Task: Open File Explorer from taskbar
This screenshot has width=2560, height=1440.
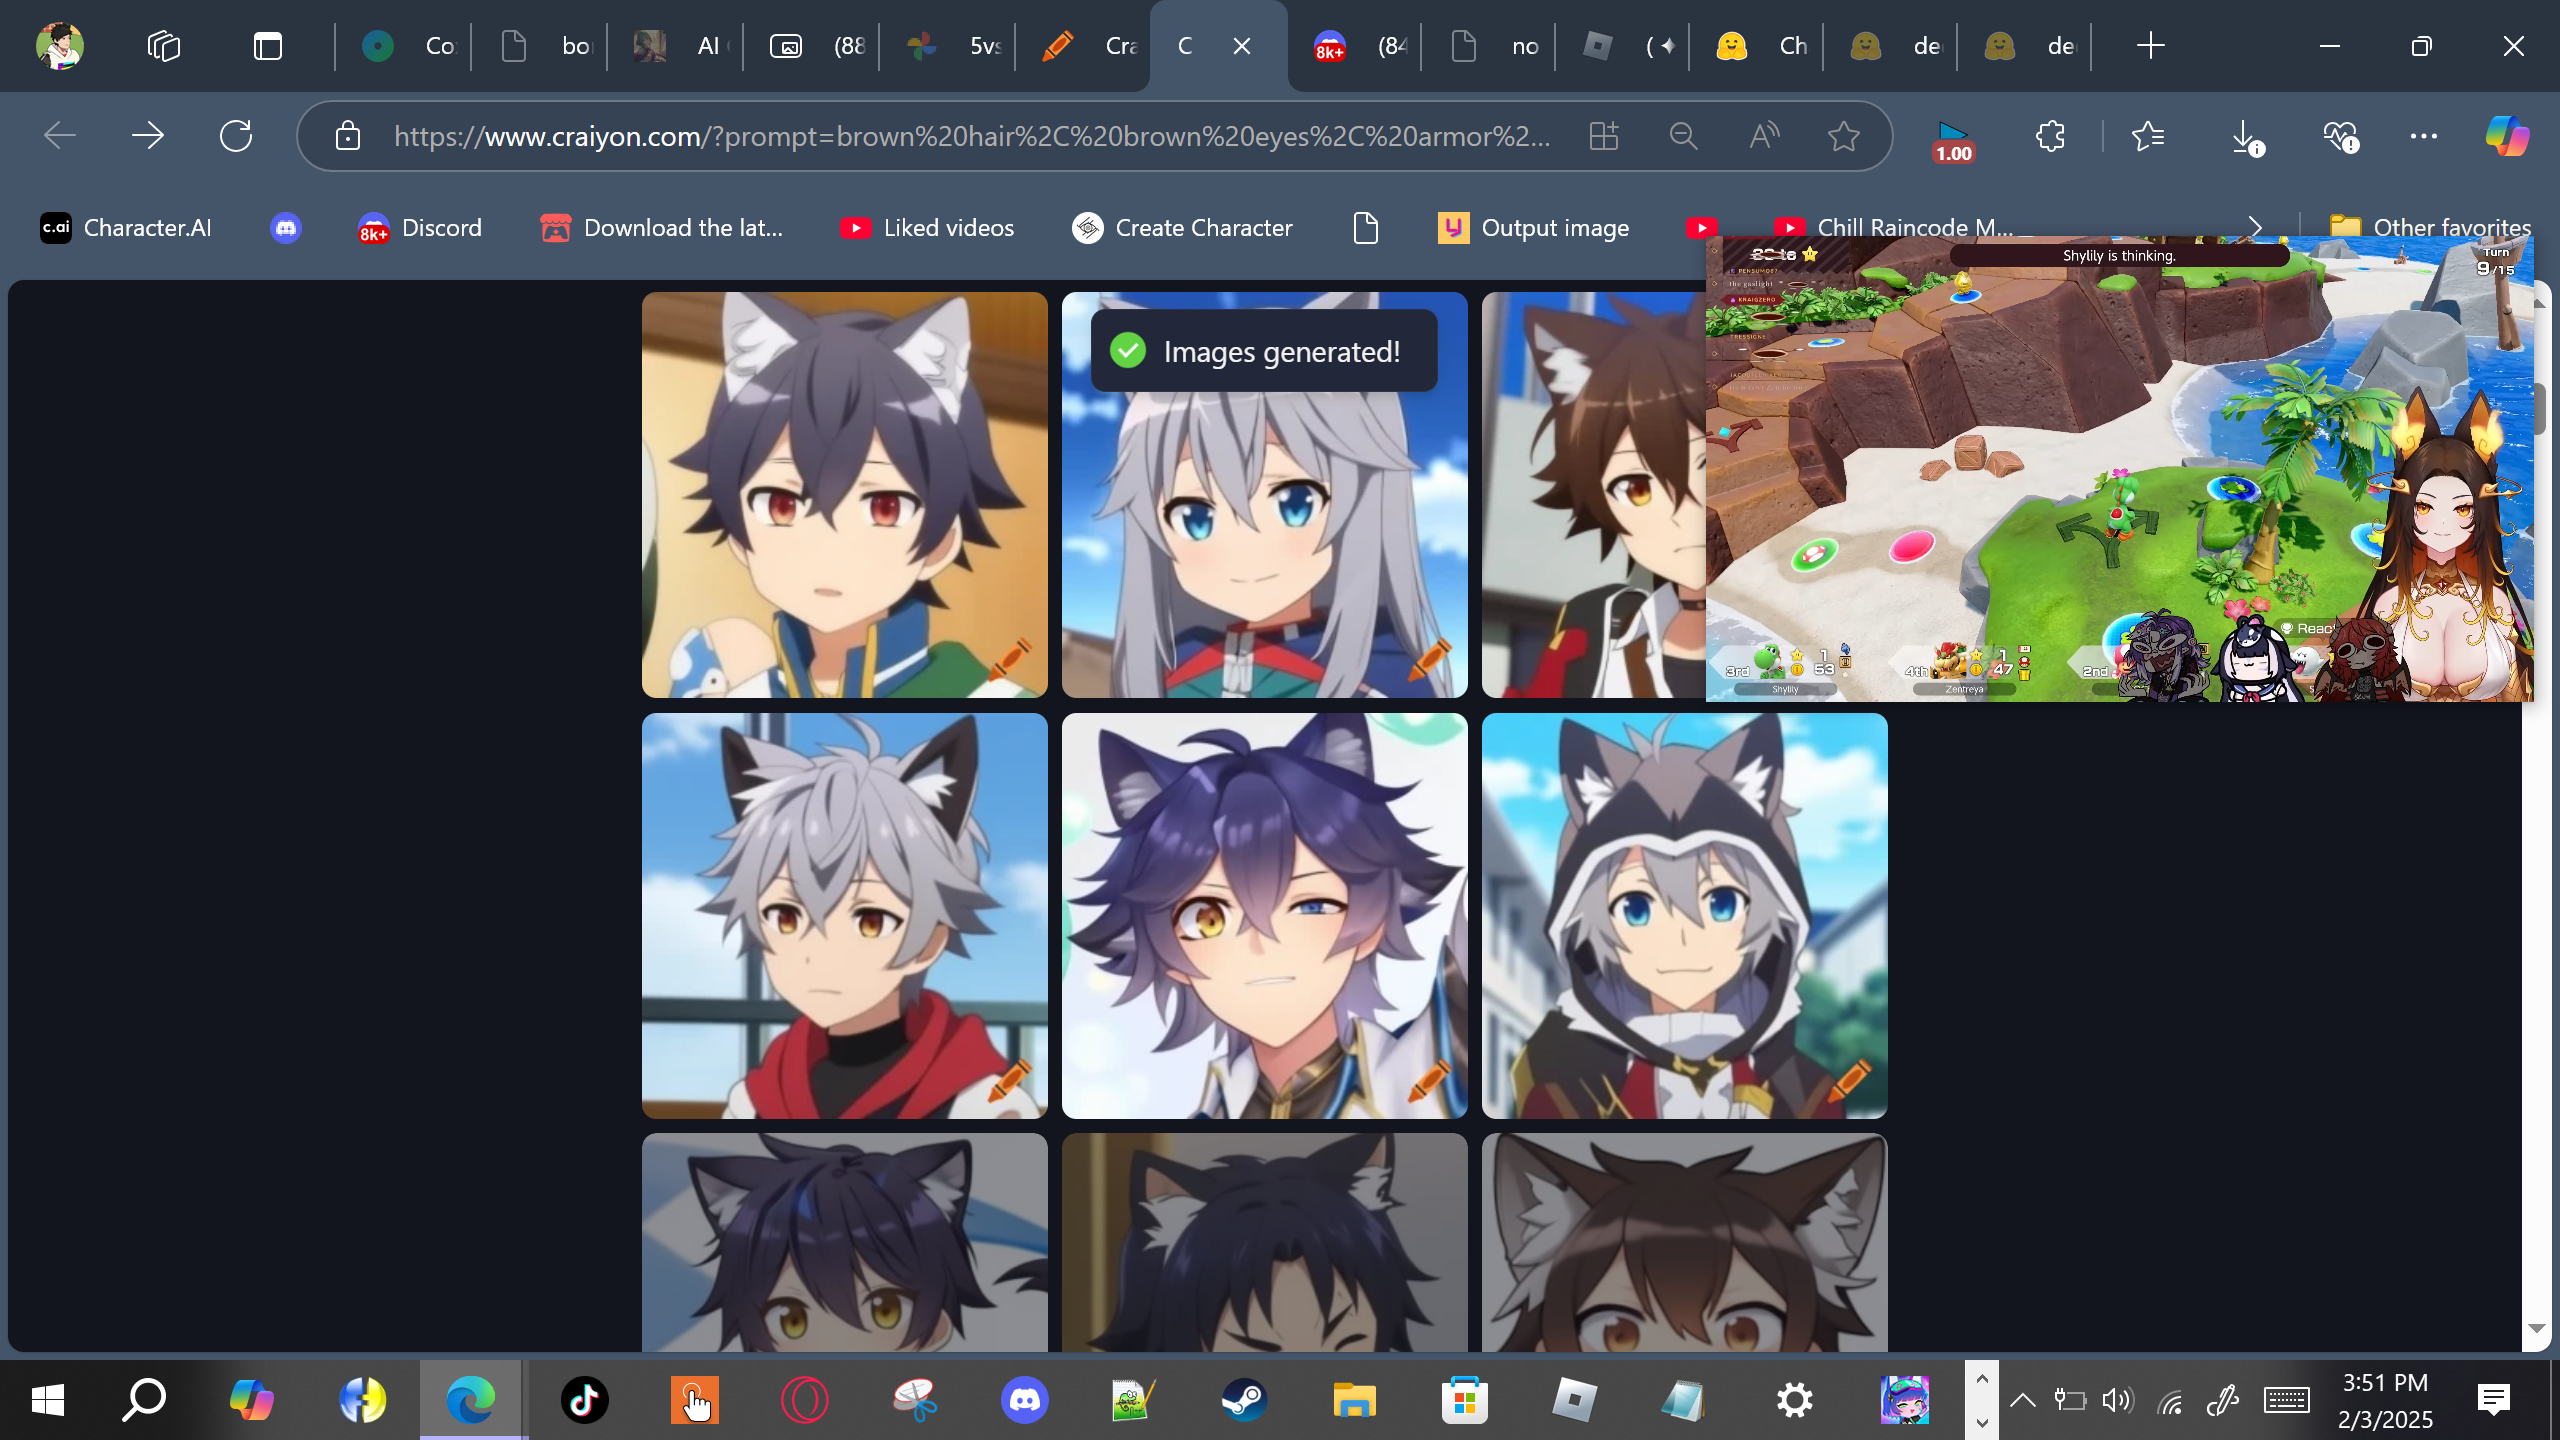Action: pyautogui.click(x=1354, y=1400)
